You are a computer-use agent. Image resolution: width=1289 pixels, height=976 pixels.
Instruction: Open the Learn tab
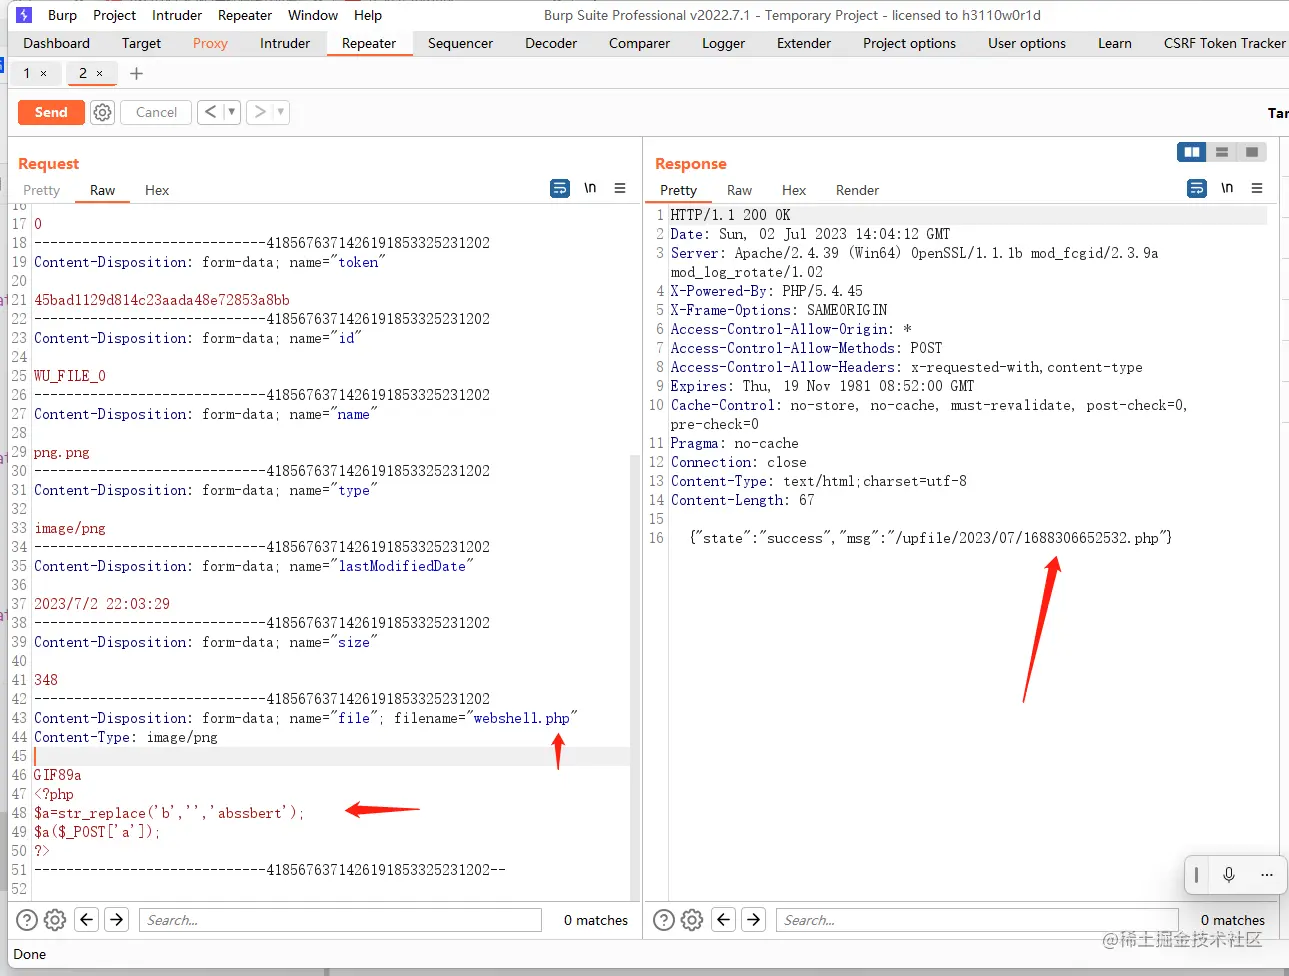[1115, 43]
